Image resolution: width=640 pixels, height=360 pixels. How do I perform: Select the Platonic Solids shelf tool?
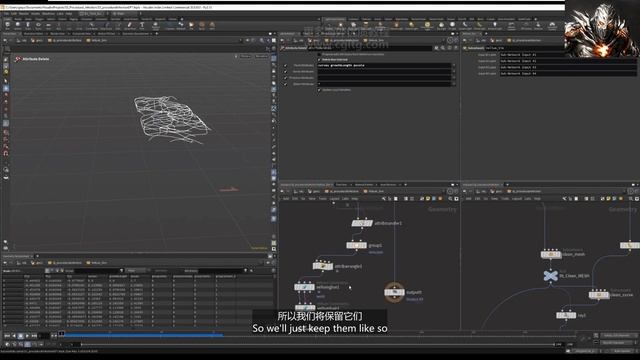156,26
